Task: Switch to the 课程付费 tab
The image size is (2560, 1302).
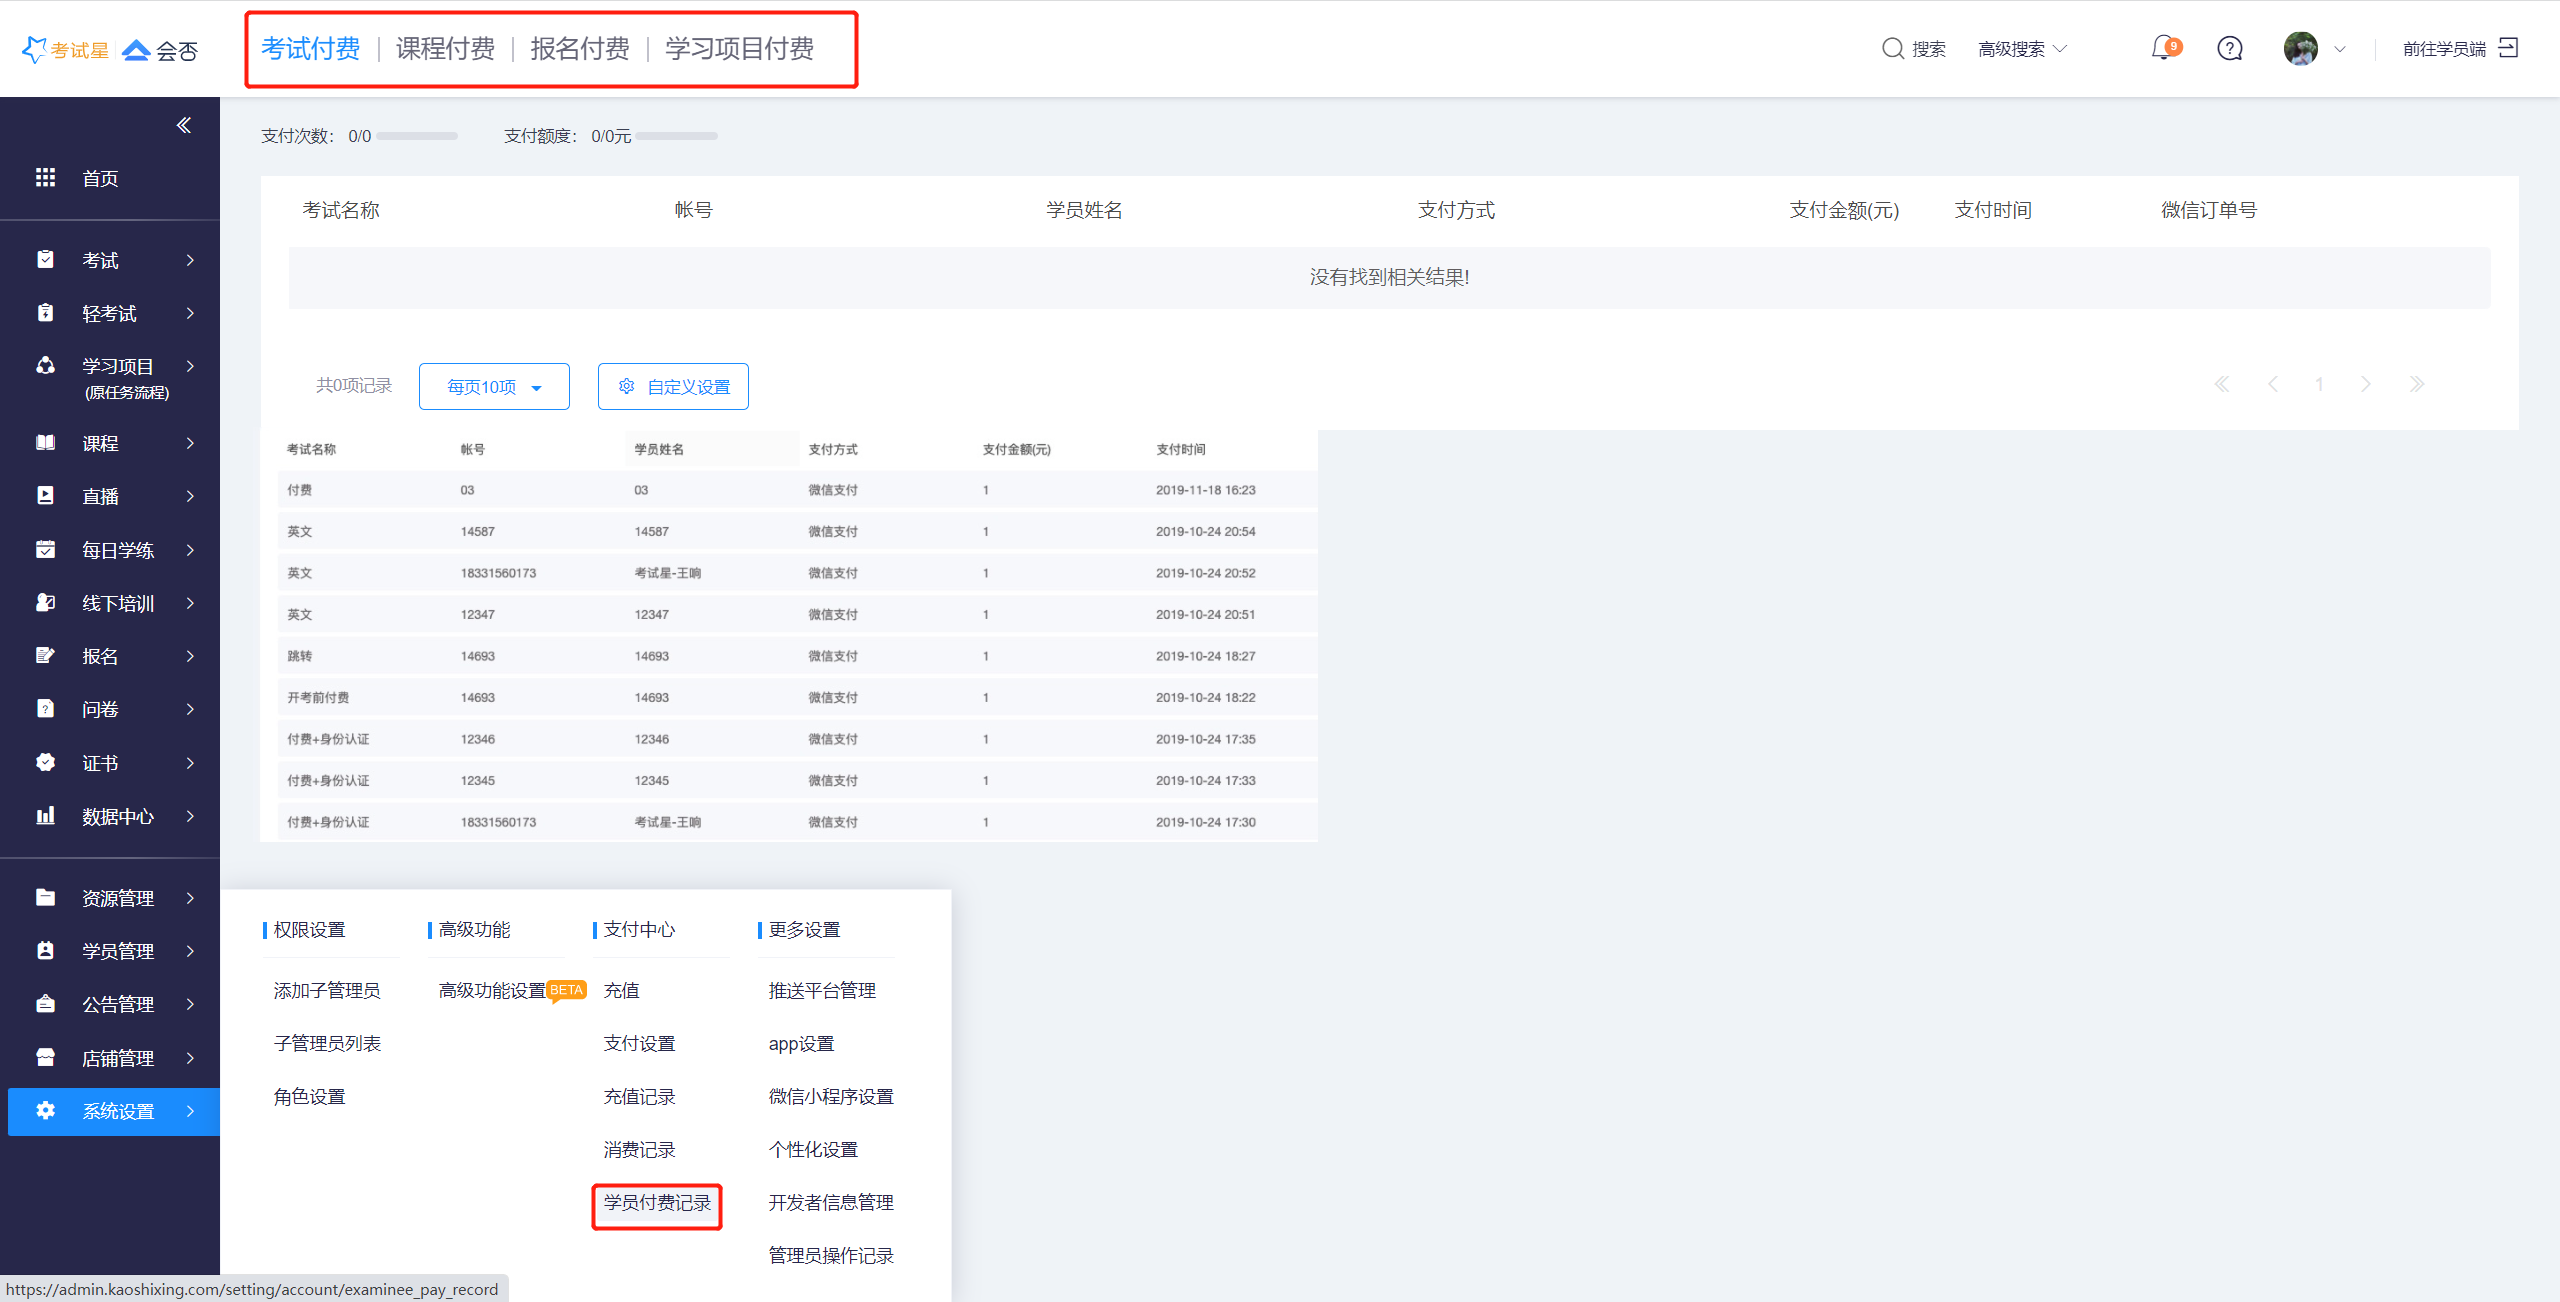Action: [445, 48]
